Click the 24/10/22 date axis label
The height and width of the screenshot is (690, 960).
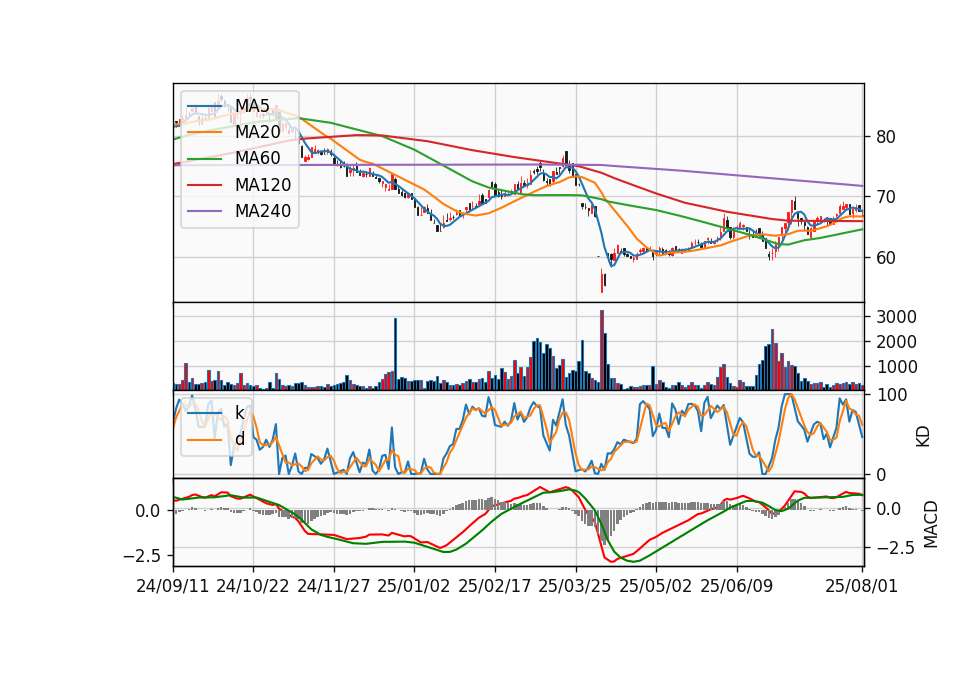253,586
